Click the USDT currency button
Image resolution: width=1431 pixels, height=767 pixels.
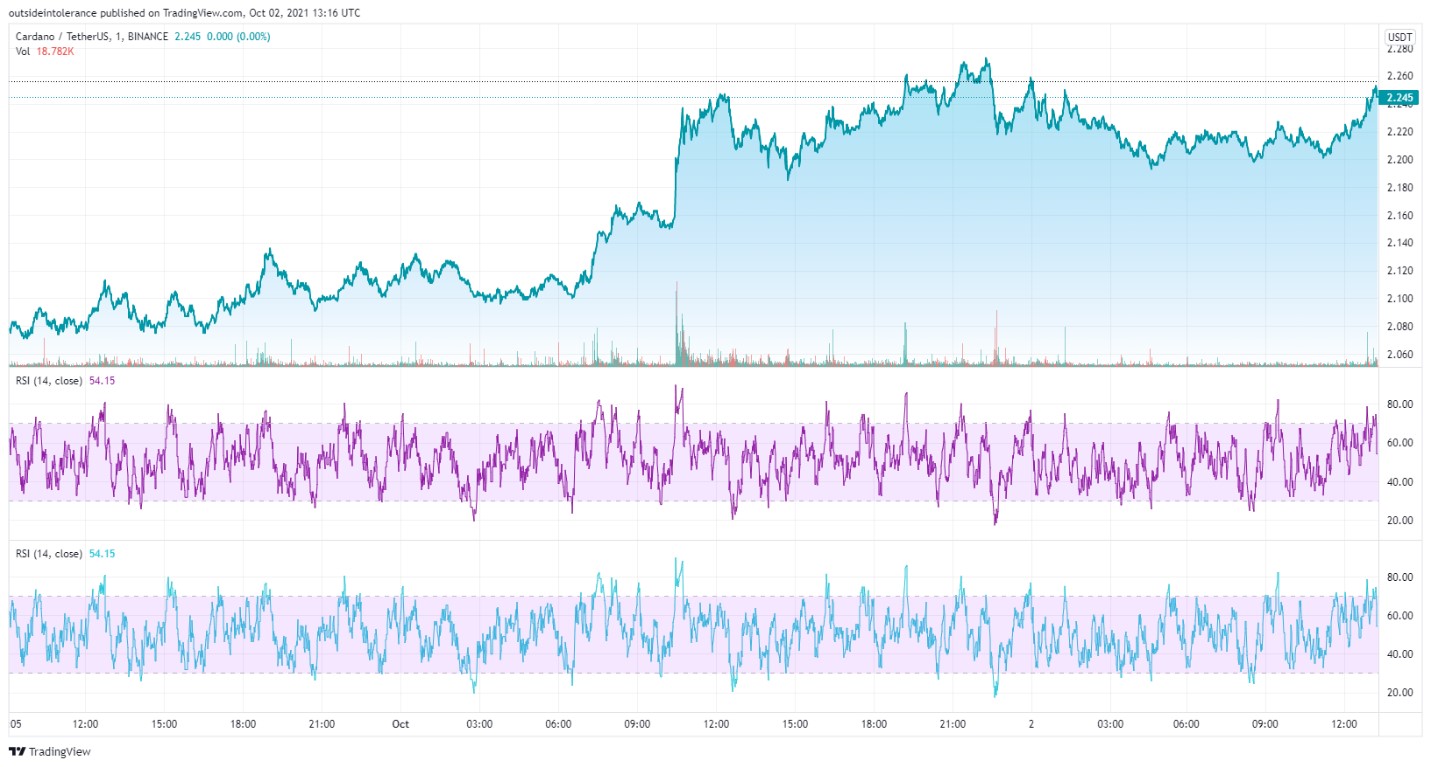[1399, 37]
